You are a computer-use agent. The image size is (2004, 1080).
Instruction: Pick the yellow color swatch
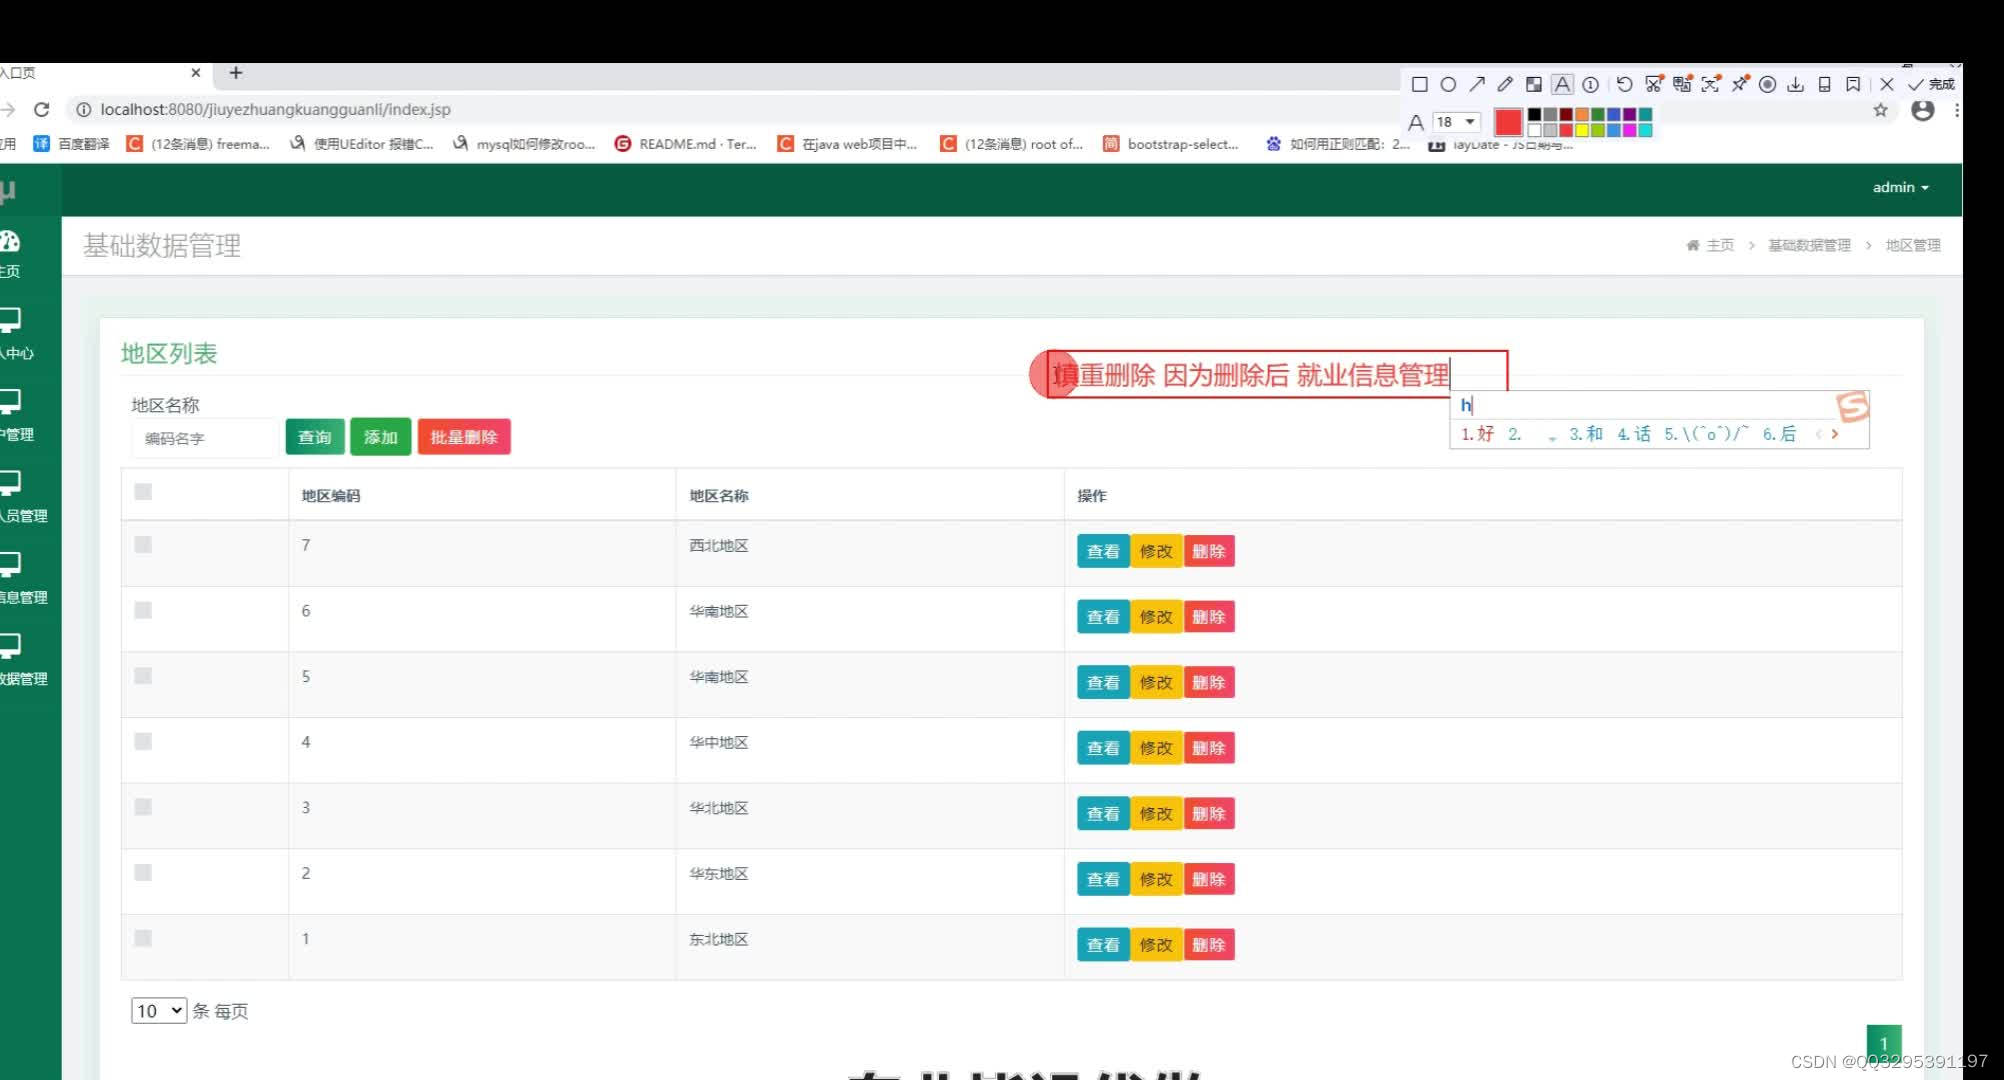pyautogui.click(x=1582, y=130)
